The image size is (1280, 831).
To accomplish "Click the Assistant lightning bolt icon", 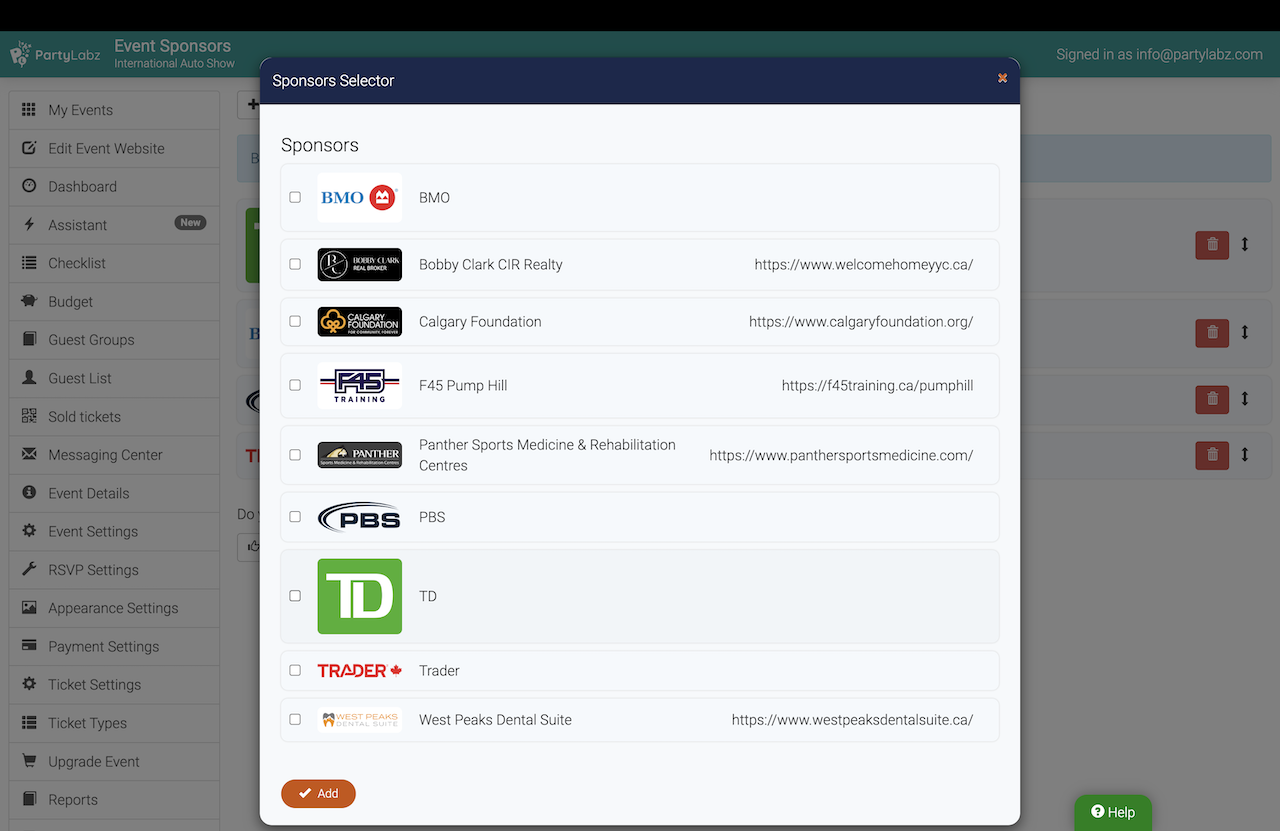I will coord(29,225).
